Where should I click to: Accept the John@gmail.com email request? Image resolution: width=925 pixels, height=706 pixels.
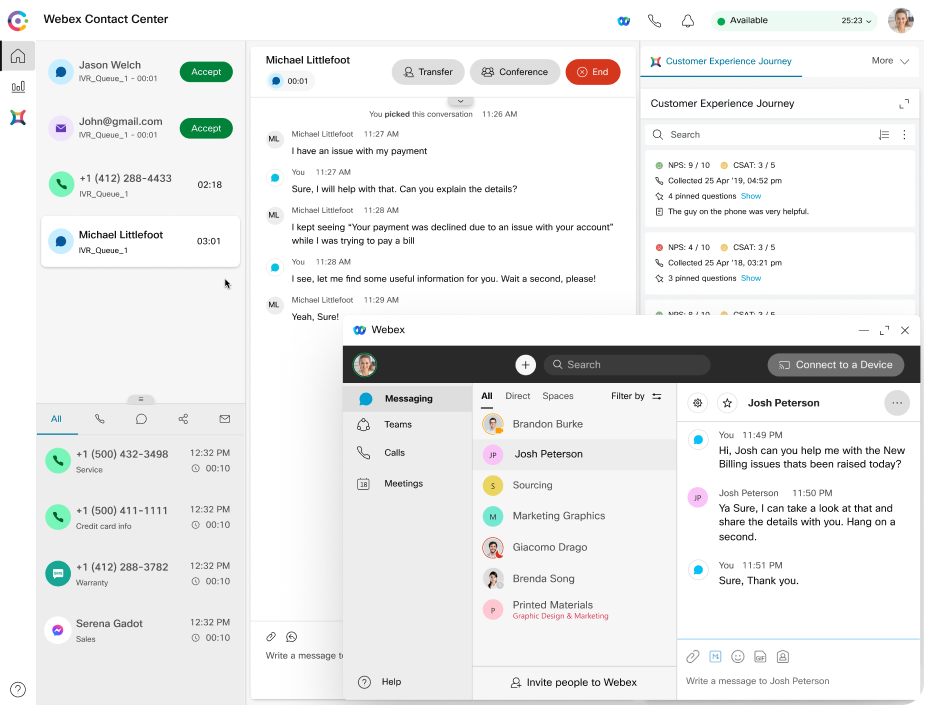[206, 128]
